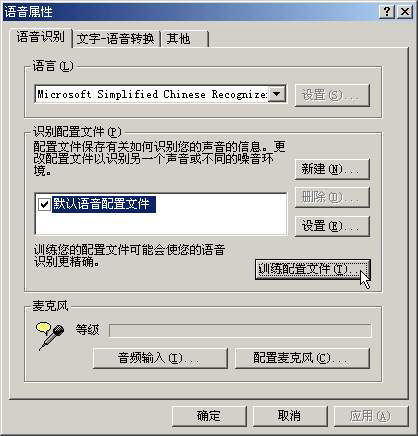Switch to the 其他 tab

(x=185, y=39)
